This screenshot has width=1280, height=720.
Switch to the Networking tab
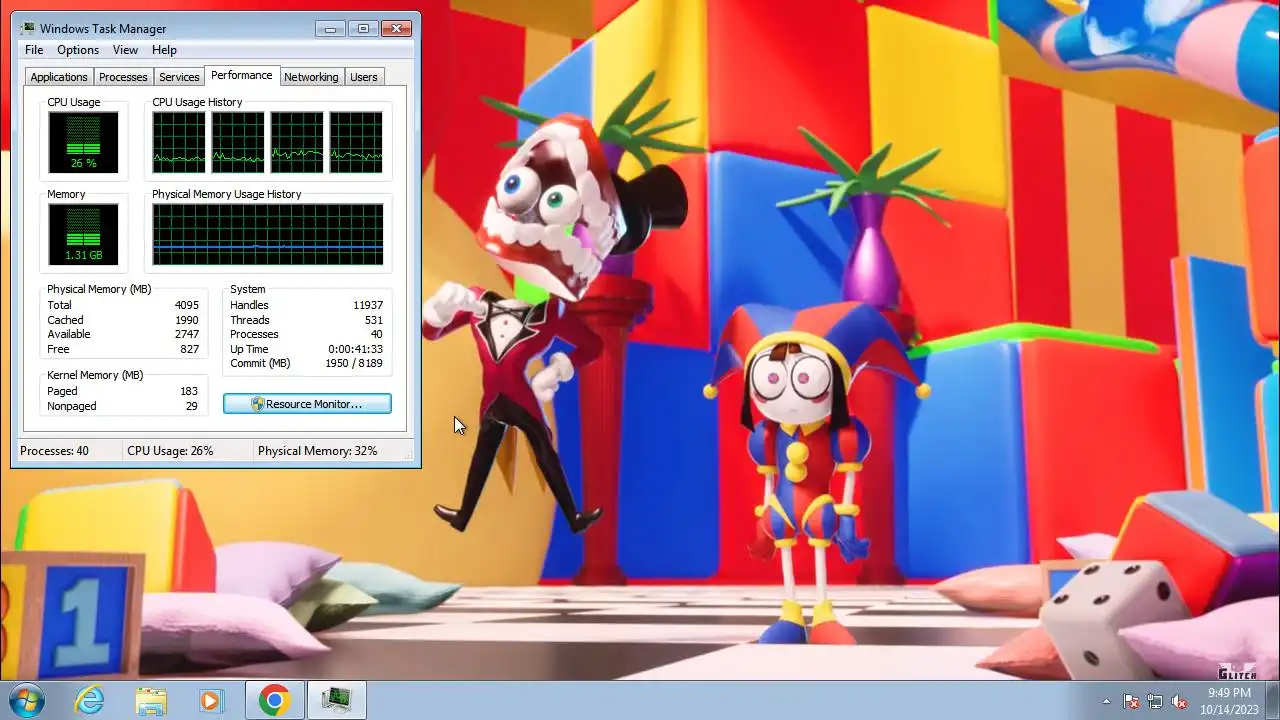(x=311, y=77)
